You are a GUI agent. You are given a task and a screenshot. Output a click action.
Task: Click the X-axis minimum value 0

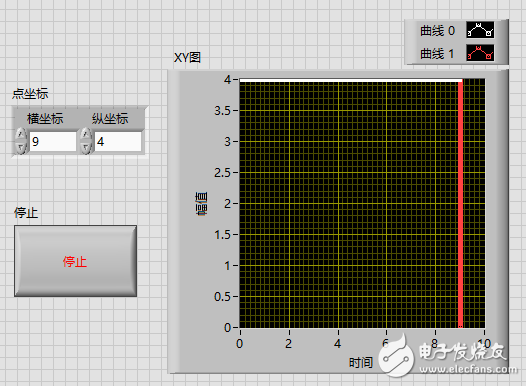[240, 343]
